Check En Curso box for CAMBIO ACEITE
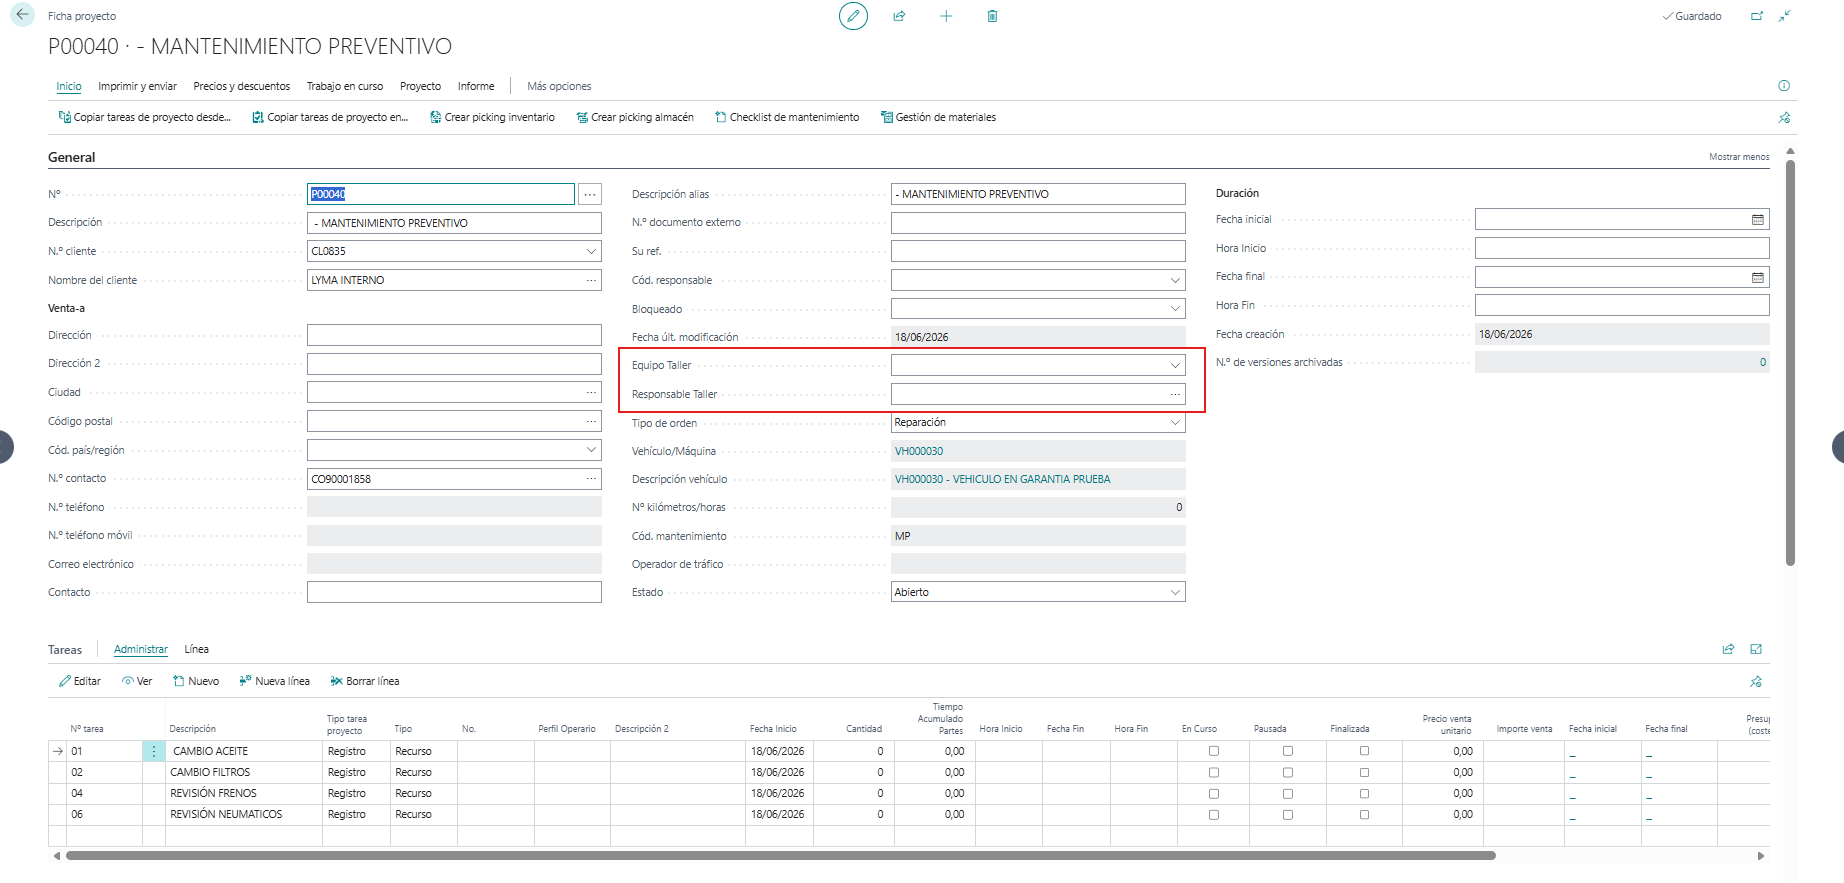Image resolution: width=1844 pixels, height=883 pixels. [x=1214, y=751]
